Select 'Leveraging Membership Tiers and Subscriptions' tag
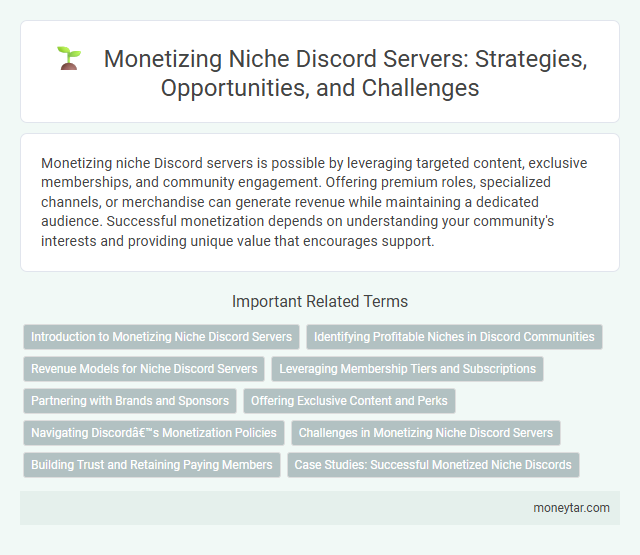640x555 pixels. click(407, 369)
